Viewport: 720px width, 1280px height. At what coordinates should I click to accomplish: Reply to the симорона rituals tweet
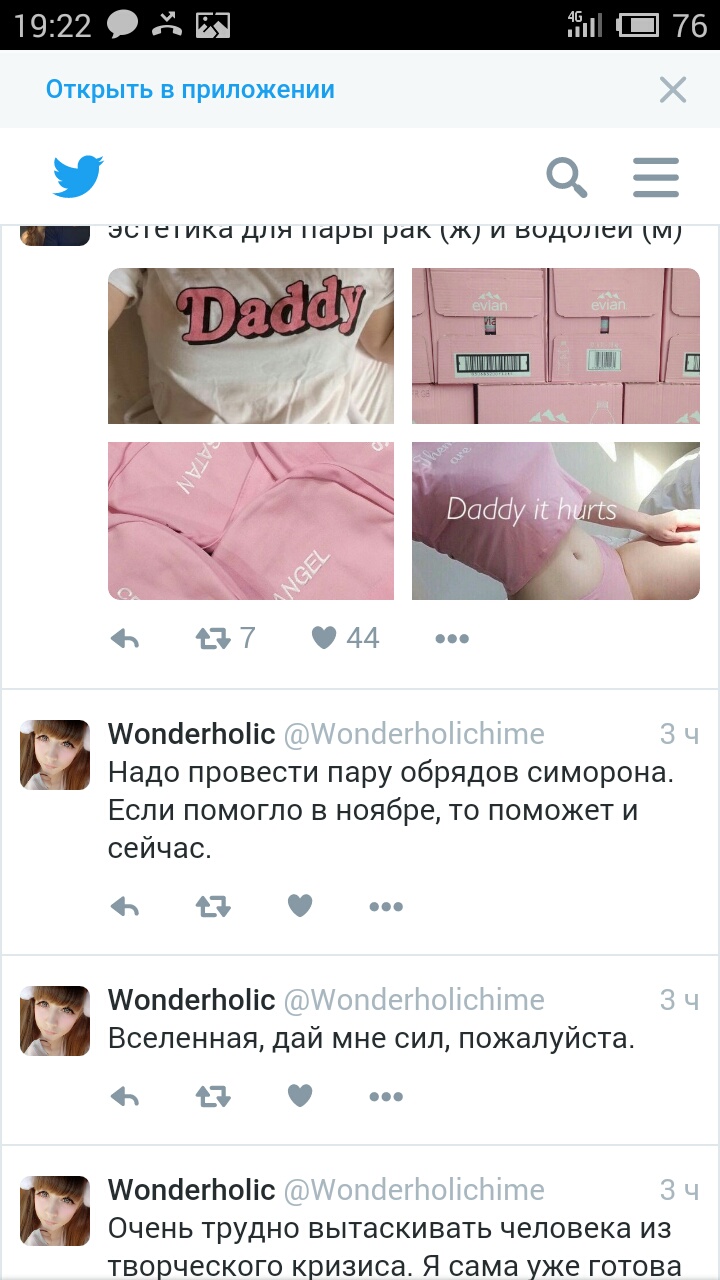pos(124,907)
